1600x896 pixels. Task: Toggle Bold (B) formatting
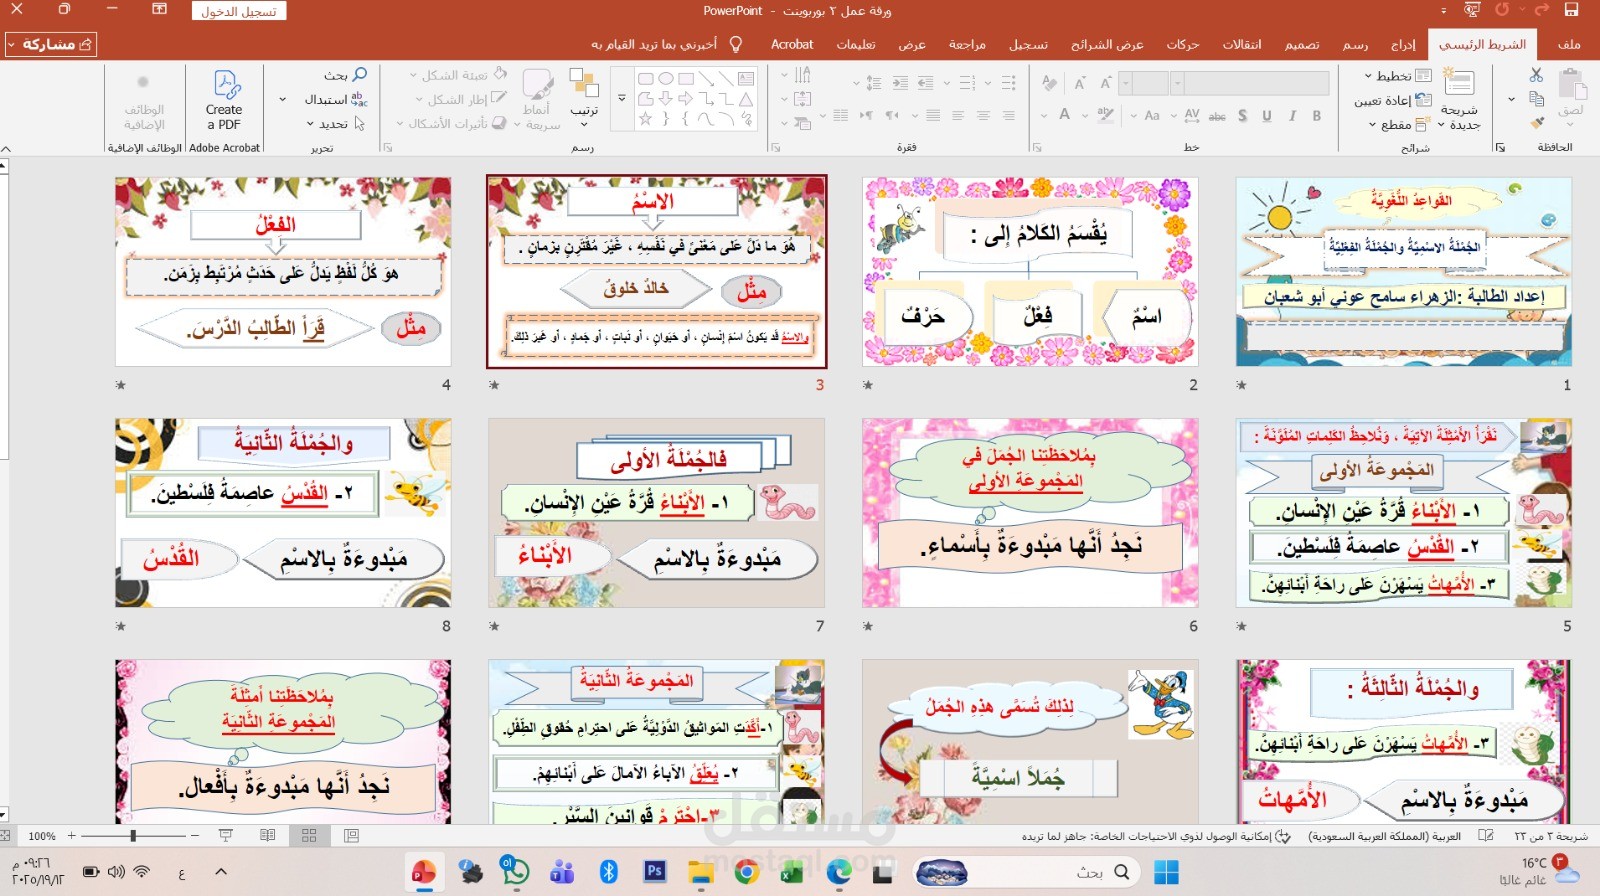tap(1316, 115)
